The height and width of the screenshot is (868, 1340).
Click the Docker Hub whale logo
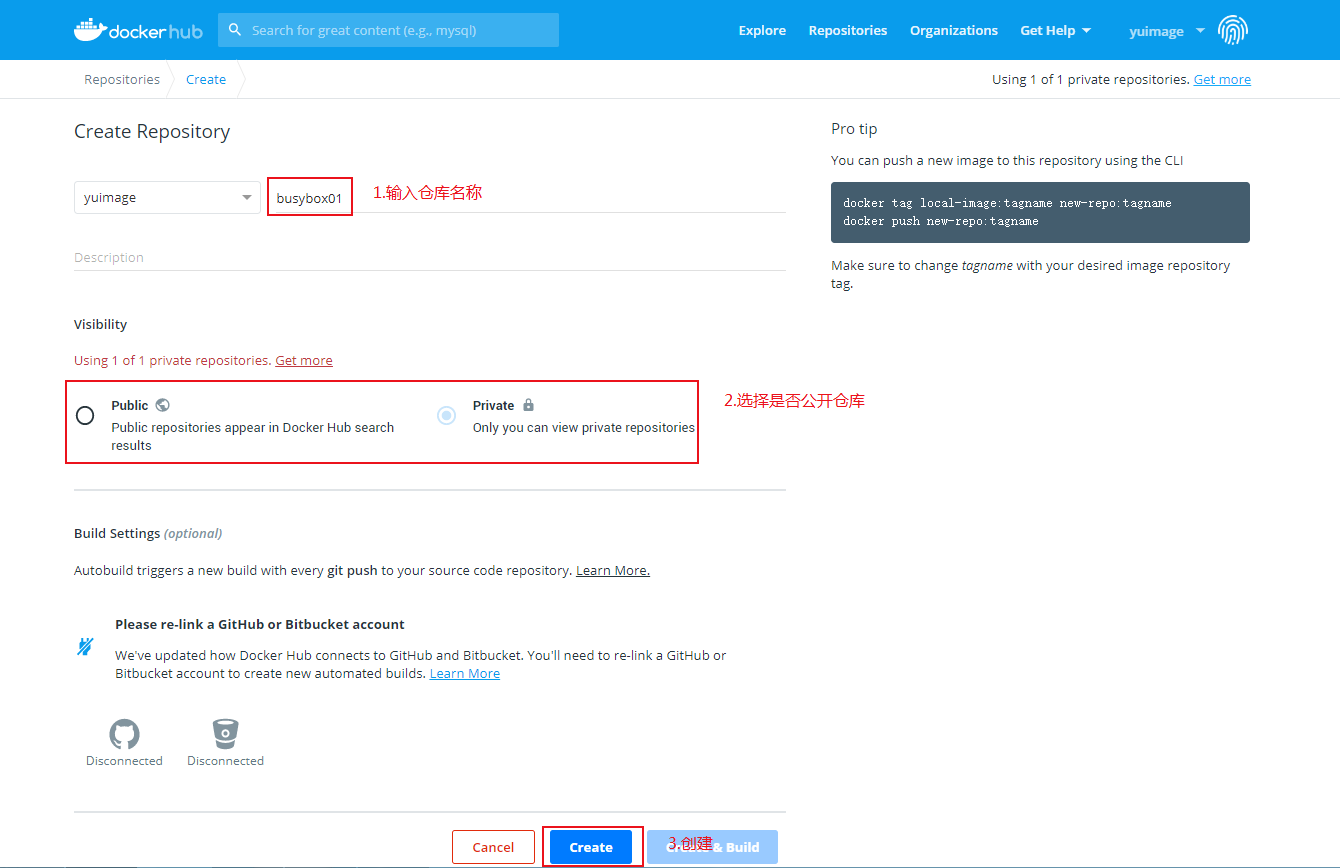(138, 30)
